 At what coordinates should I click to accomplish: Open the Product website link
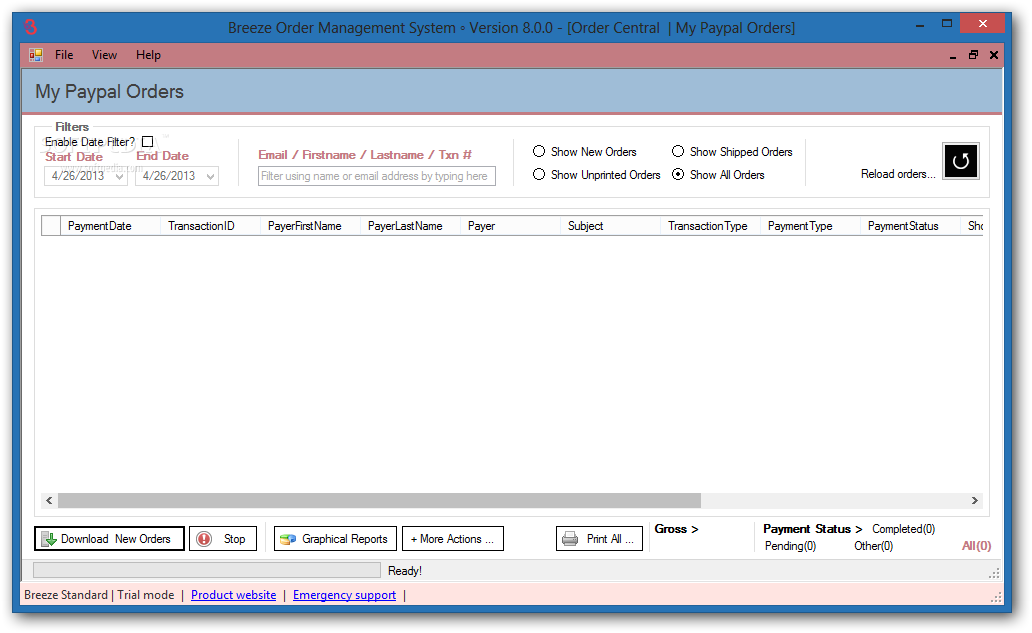[x=234, y=595]
